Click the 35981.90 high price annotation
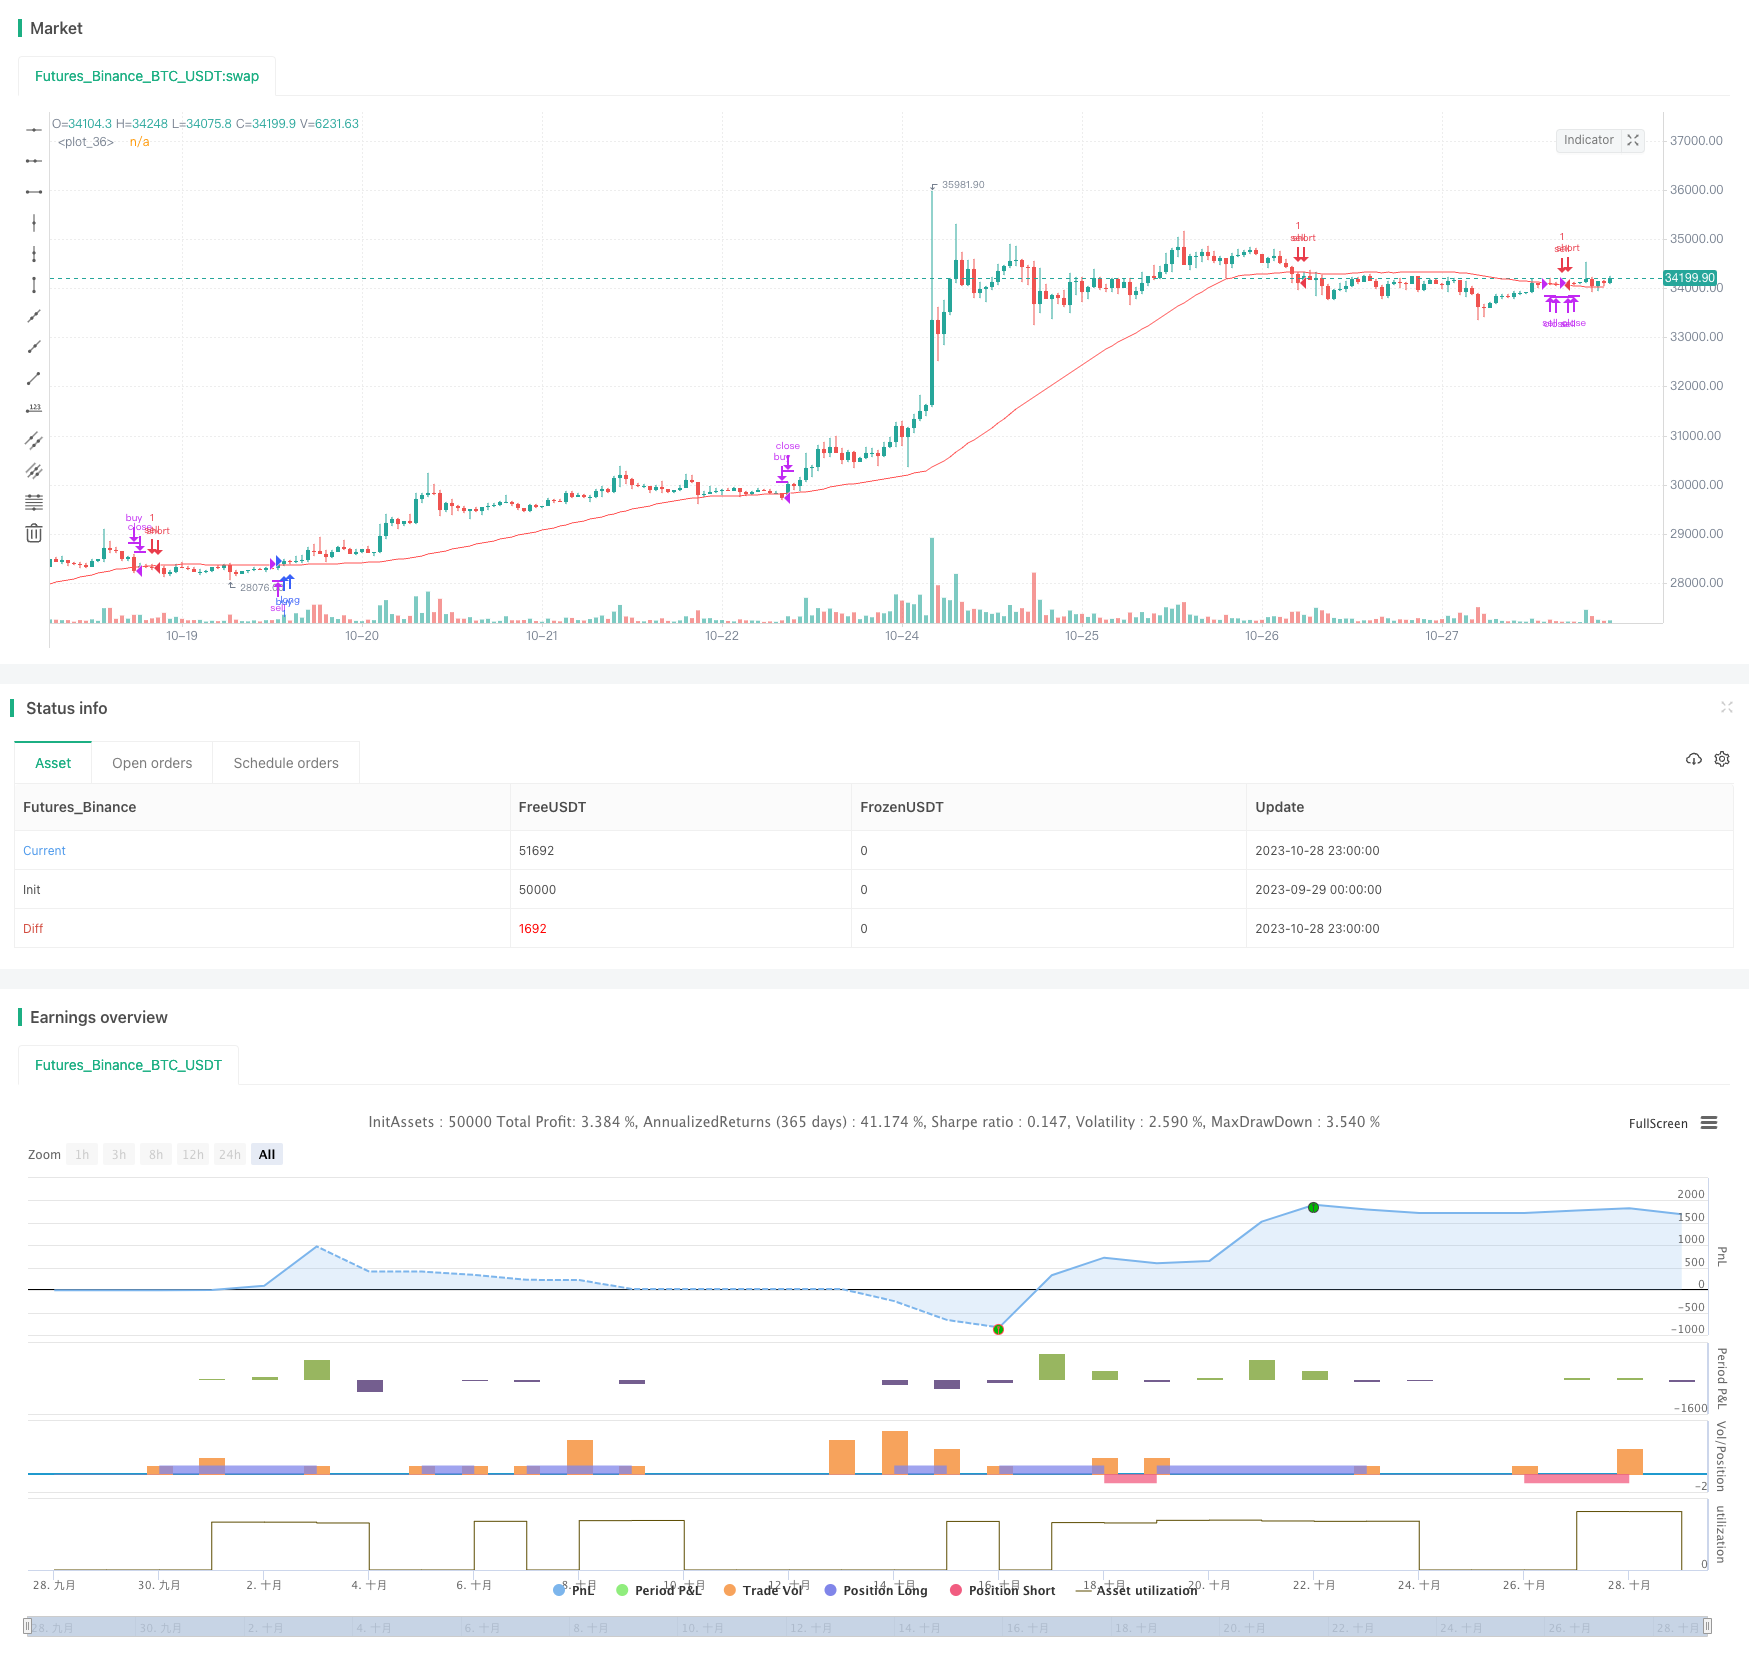This screenshot has height=1664, width=1749. tap(963, 185)
